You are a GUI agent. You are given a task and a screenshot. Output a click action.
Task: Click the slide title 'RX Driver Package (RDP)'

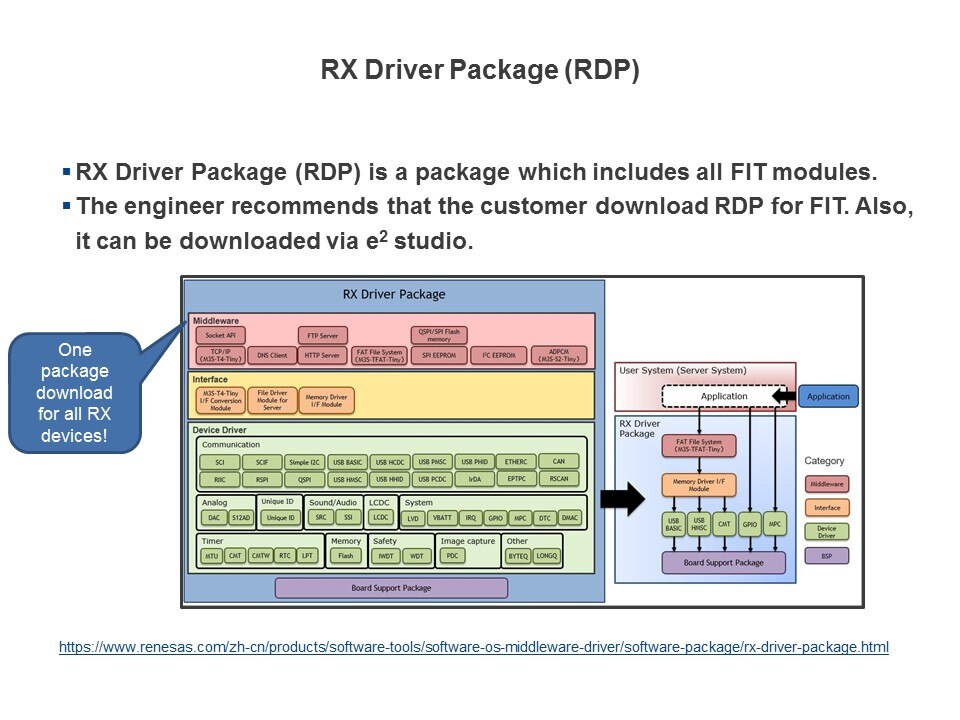479,71
